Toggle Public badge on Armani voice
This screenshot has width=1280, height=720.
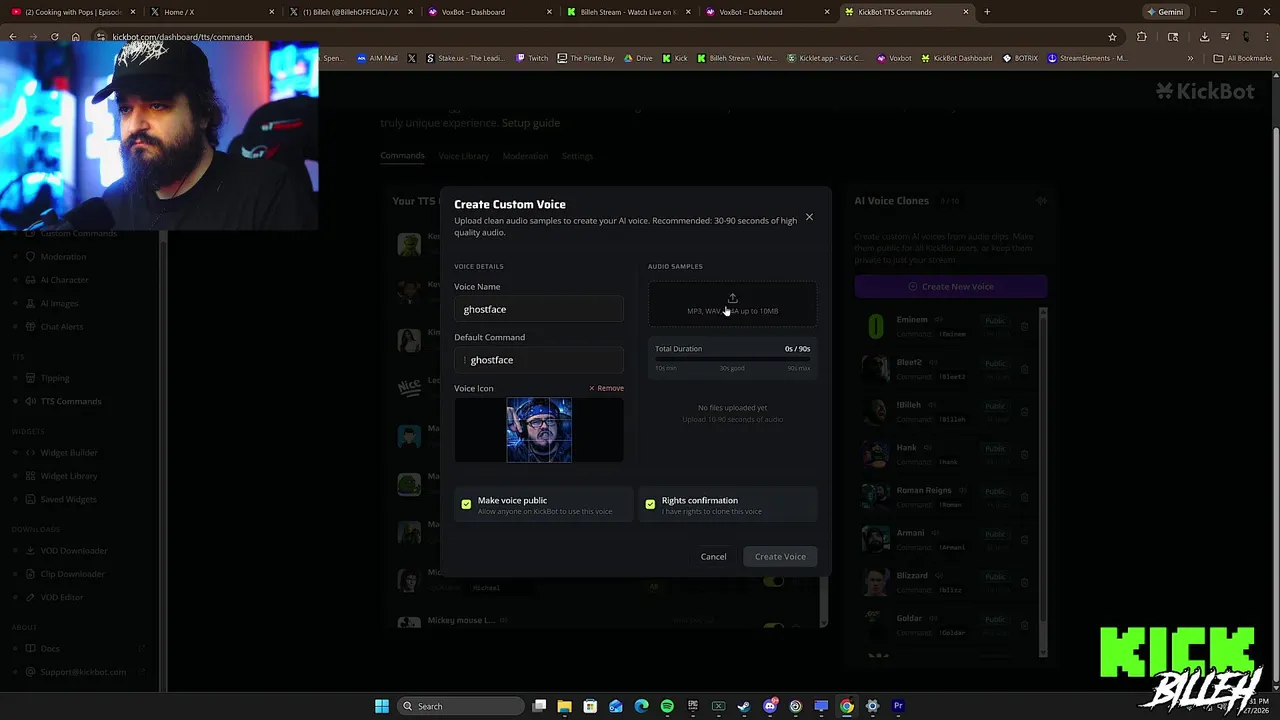pos(995,534)
